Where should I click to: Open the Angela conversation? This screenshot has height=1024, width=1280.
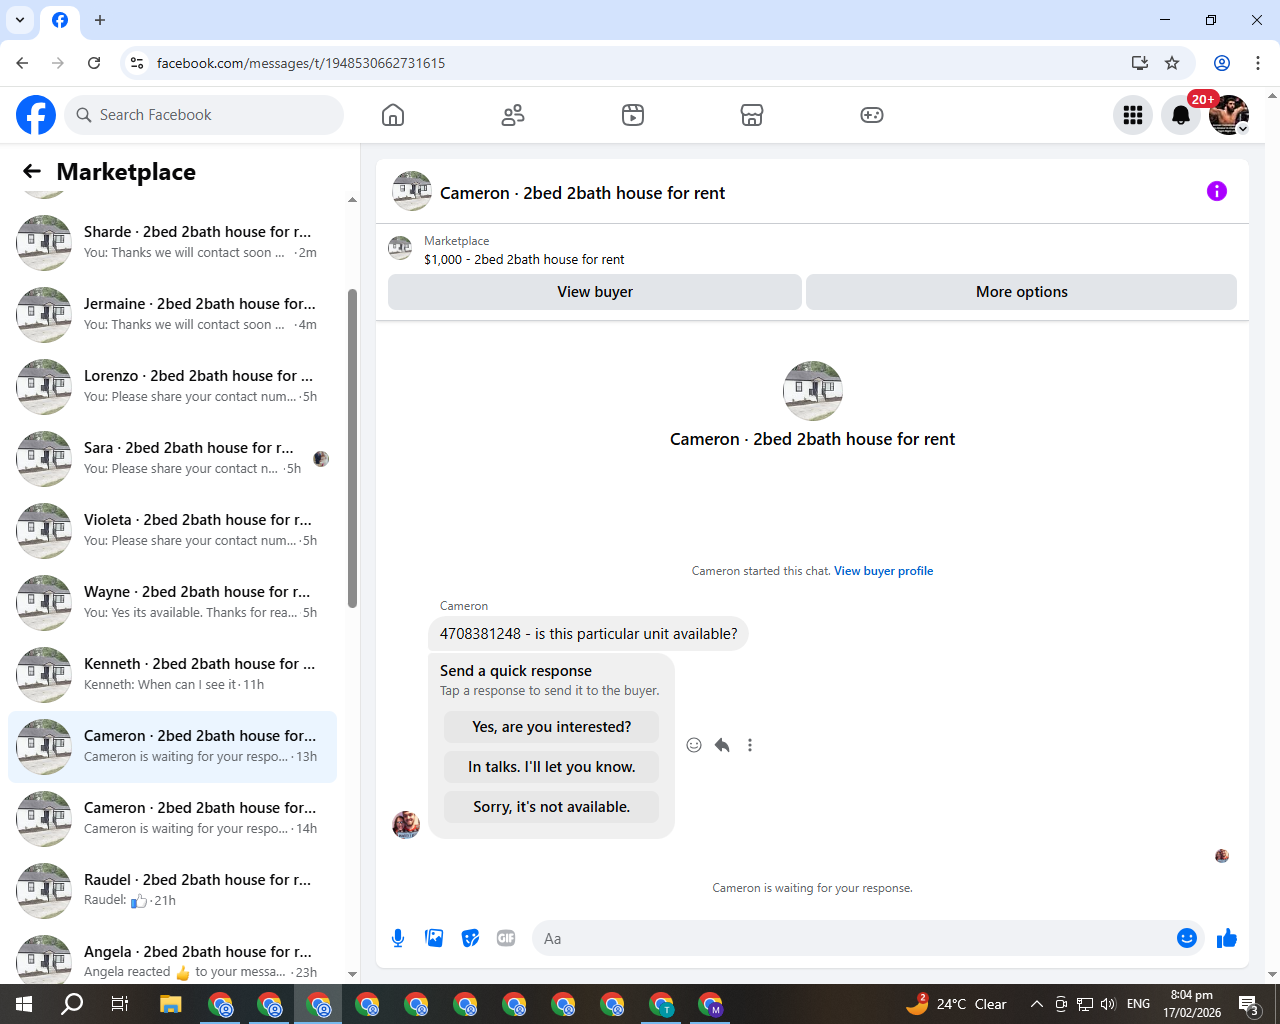point(172,958)
